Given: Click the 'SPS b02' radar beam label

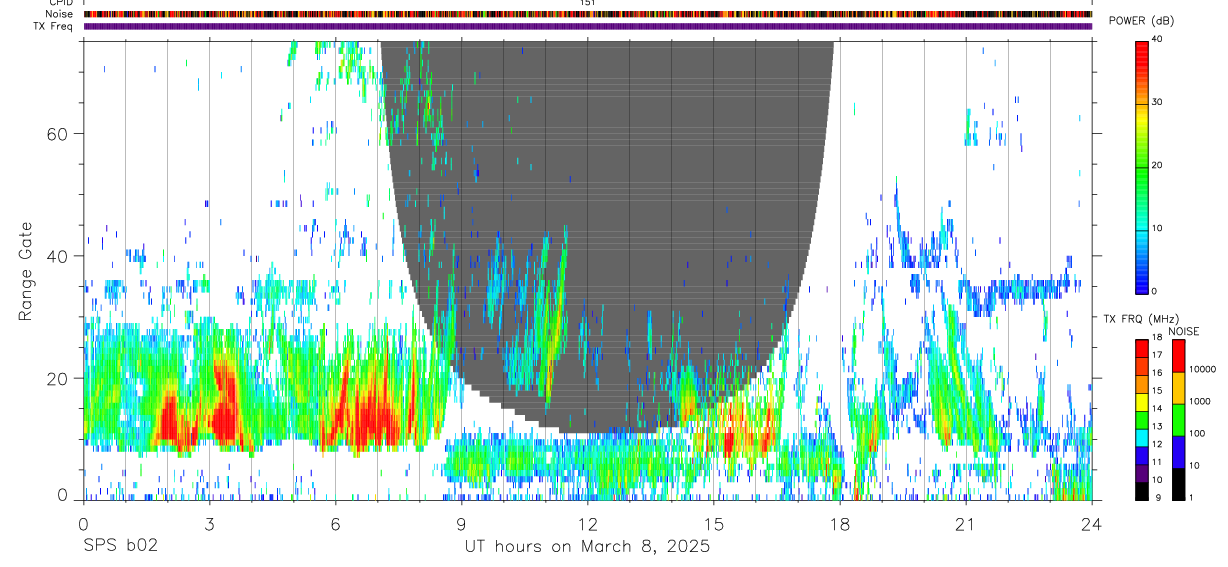Looking at the screenshot, I should click(x=120, y=547).
